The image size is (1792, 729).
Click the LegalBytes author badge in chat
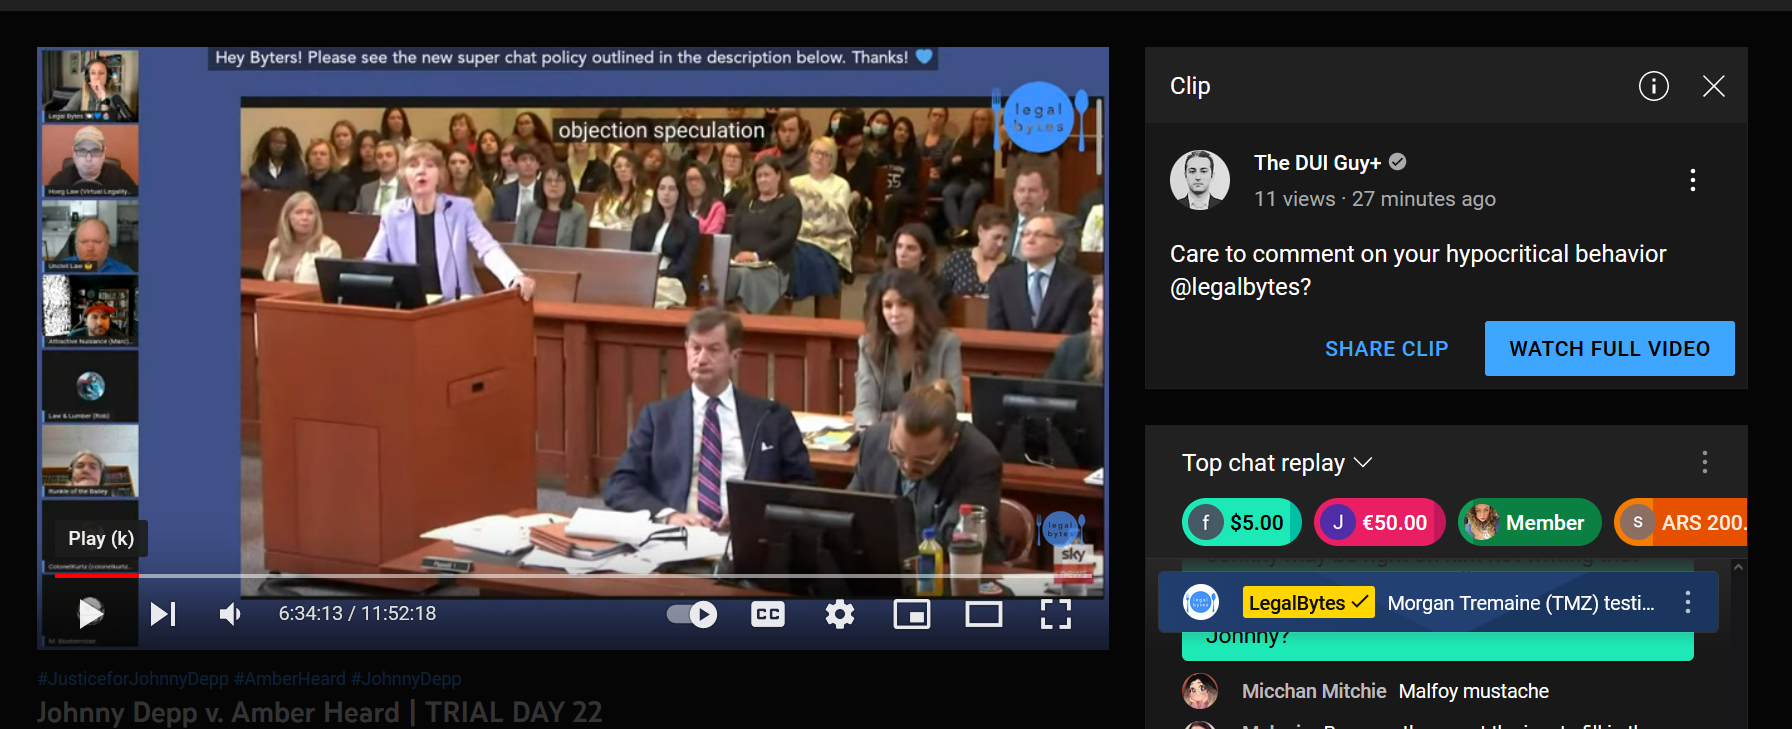tap(1309, 603)
